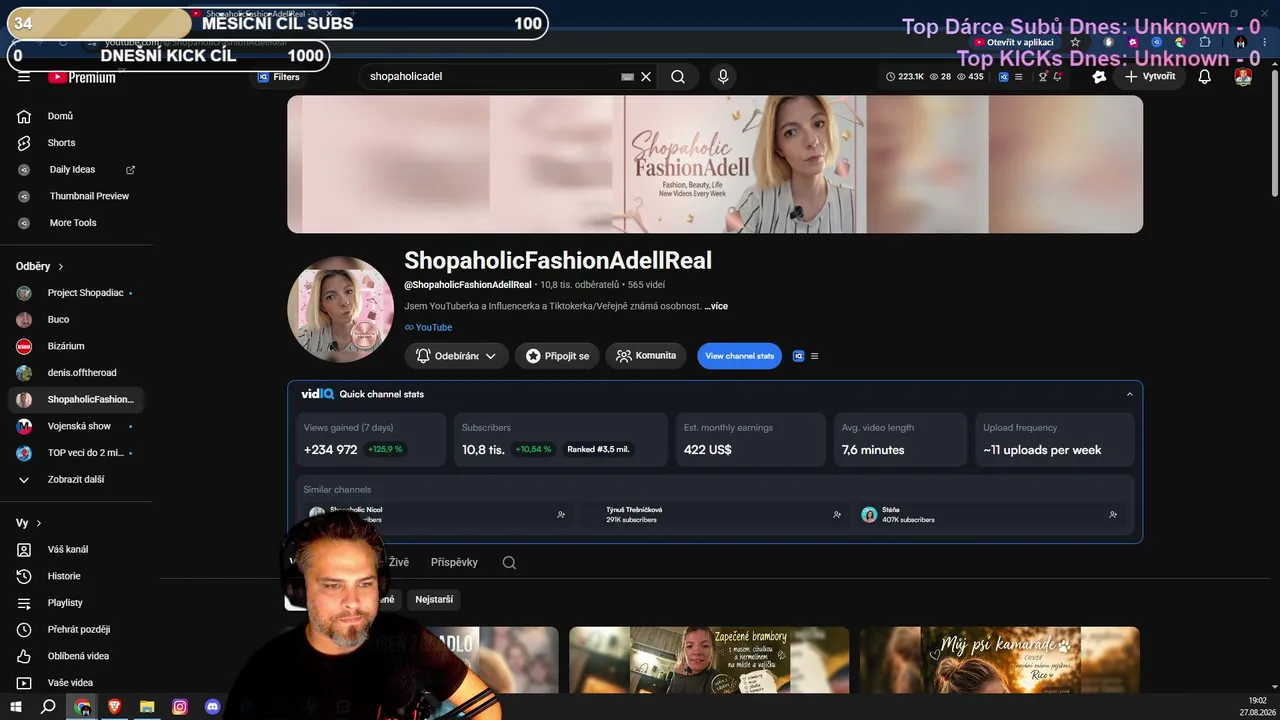The height and width of the screenshot is (720, 1280).
Task: Open denis.offtheroad subscription channel
Action: pyautogui.click(x=77, y=373)
